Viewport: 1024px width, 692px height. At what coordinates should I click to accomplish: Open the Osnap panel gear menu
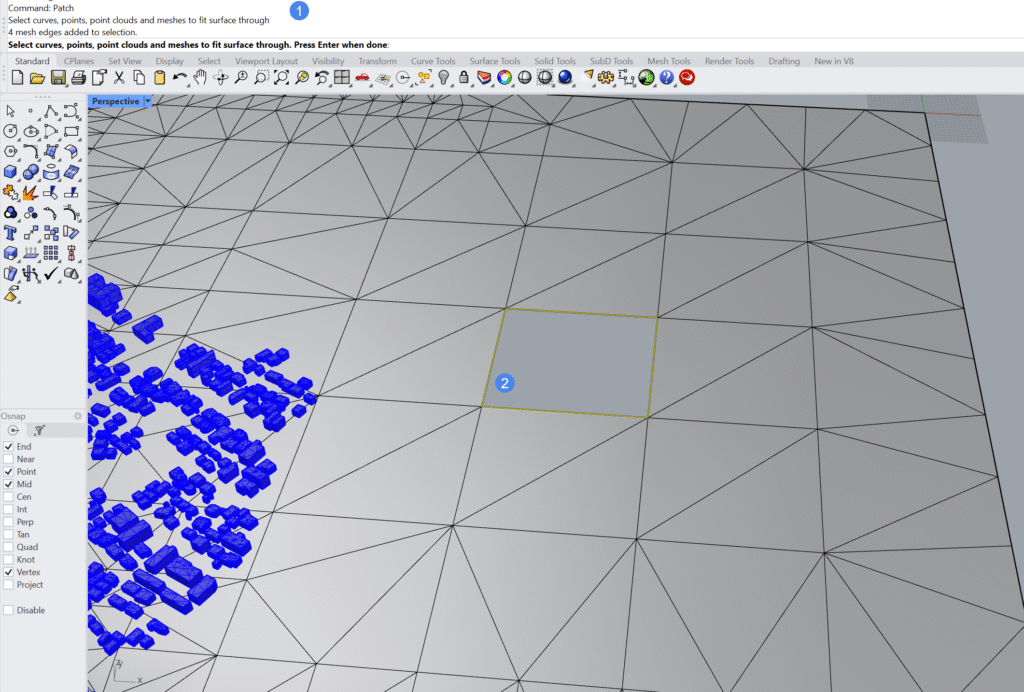[x=77, y=415]
